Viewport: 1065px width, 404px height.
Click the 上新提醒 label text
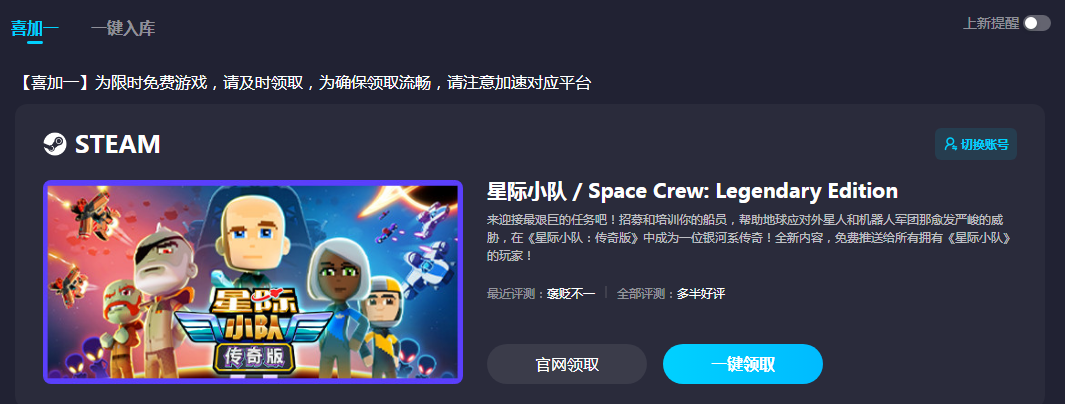tap(991, 23)
